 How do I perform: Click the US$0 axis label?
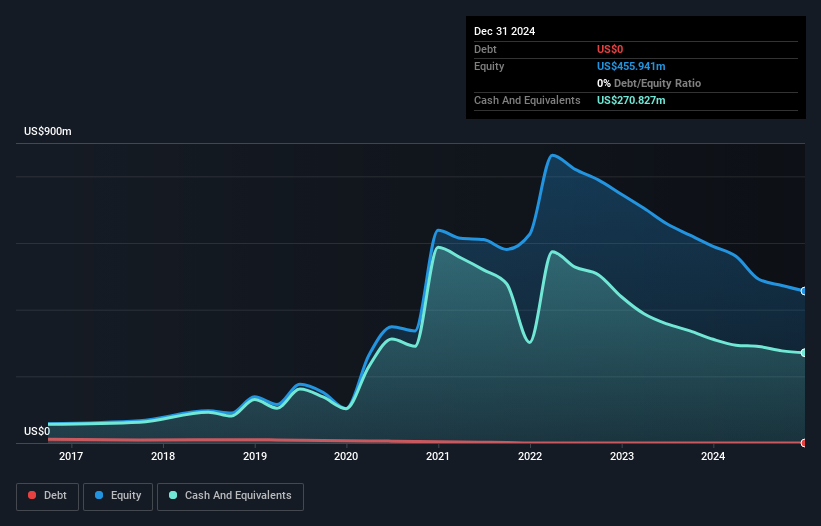coord(37,431)
